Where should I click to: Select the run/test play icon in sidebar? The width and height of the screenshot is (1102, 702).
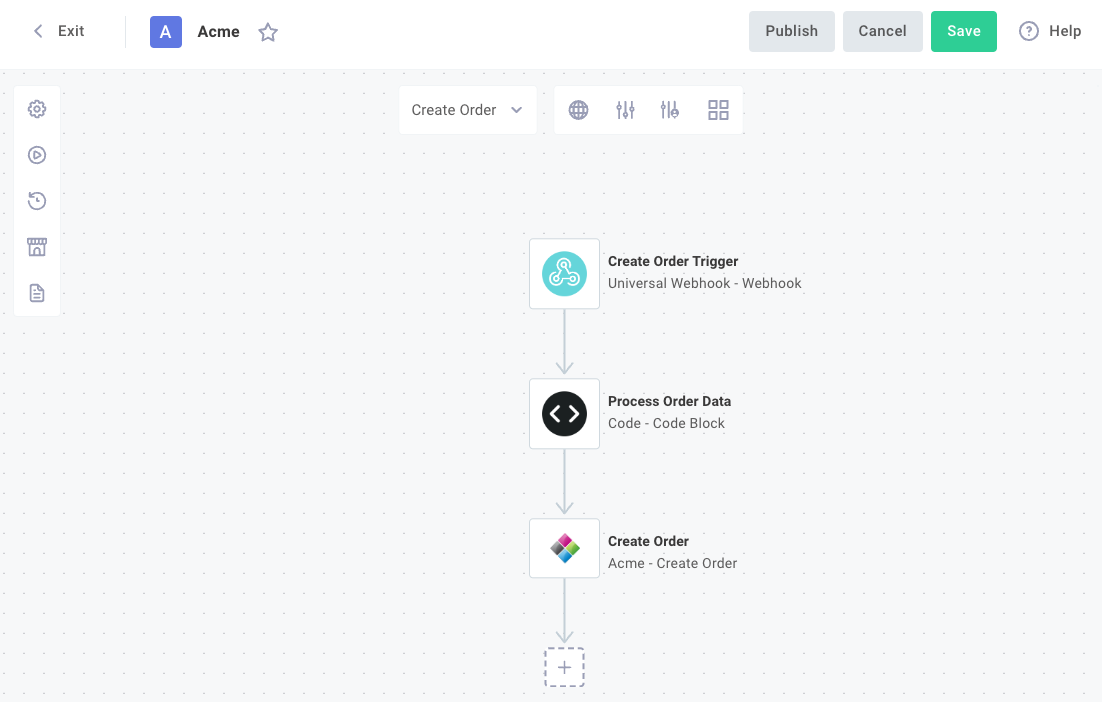[x=37, y=155]
